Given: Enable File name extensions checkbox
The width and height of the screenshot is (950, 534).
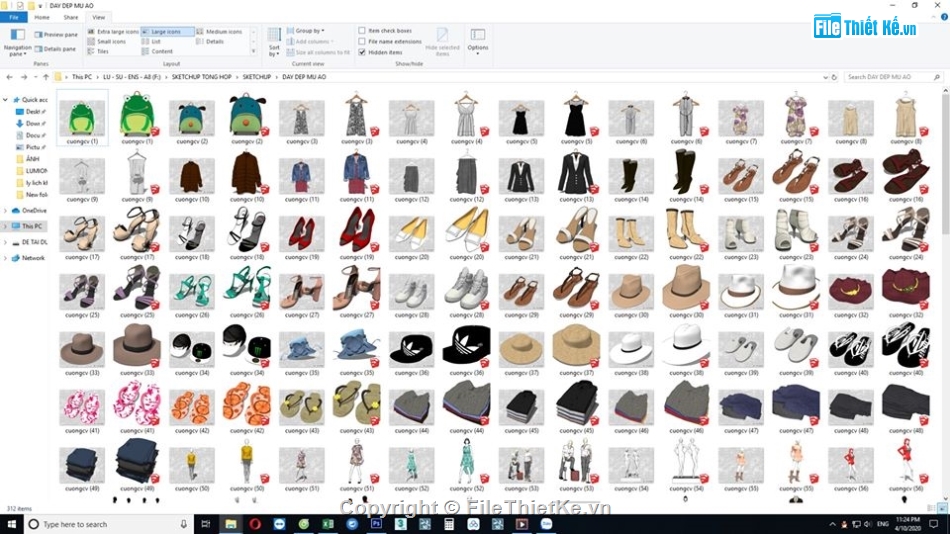Looking at the screenshot, I should point(362,41).
